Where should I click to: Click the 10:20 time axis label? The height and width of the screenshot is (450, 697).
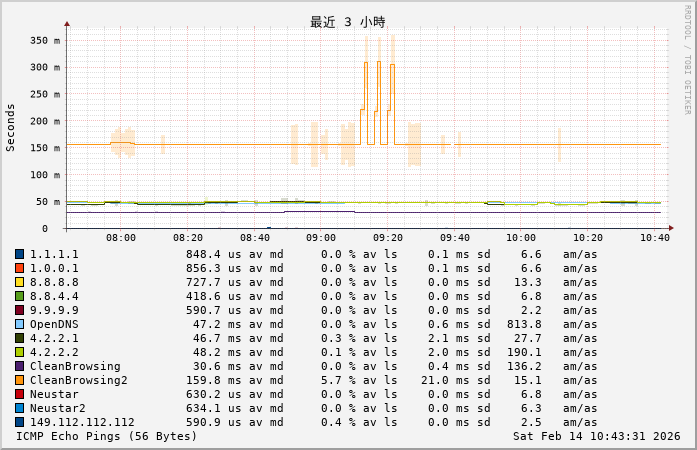pos(587,238)
